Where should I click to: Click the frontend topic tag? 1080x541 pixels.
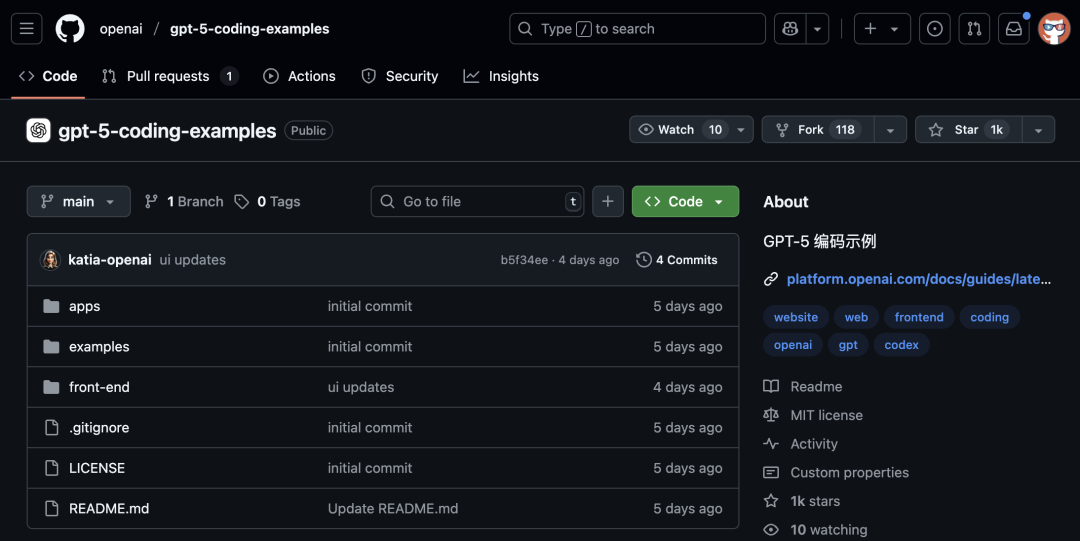pyautogui.click(x=919, y=317)
